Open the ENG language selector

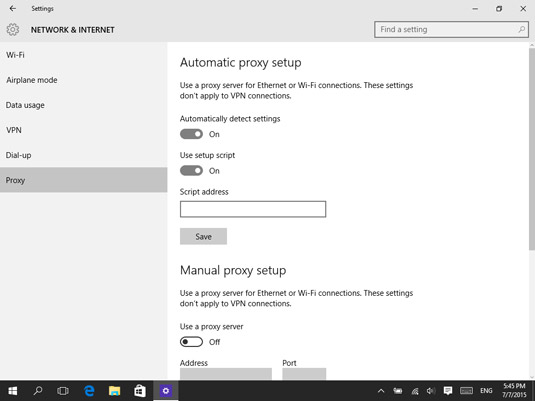486,391
